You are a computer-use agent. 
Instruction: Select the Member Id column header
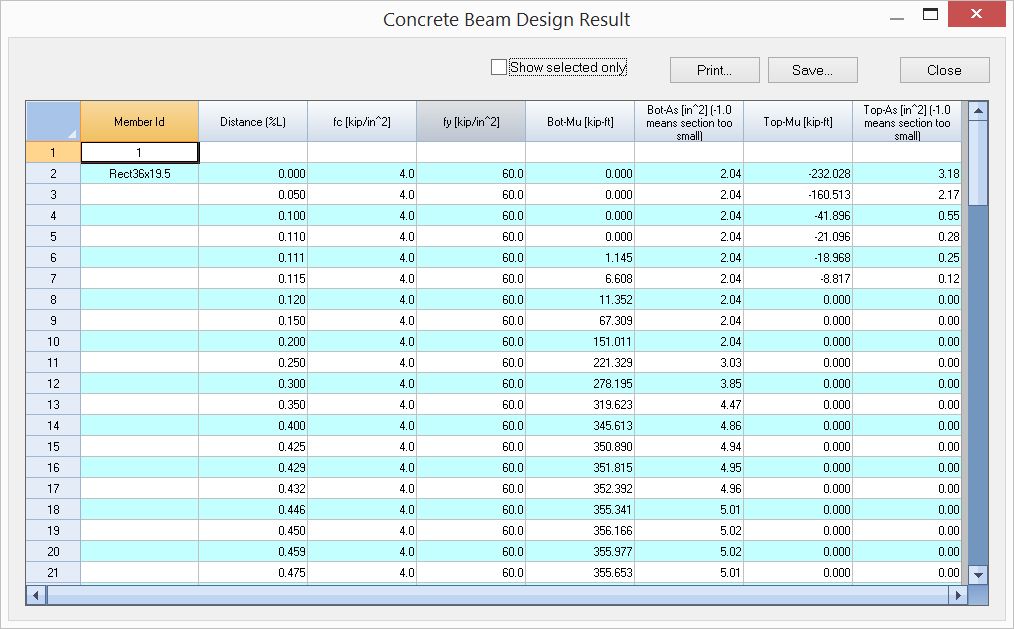point(139,121)
